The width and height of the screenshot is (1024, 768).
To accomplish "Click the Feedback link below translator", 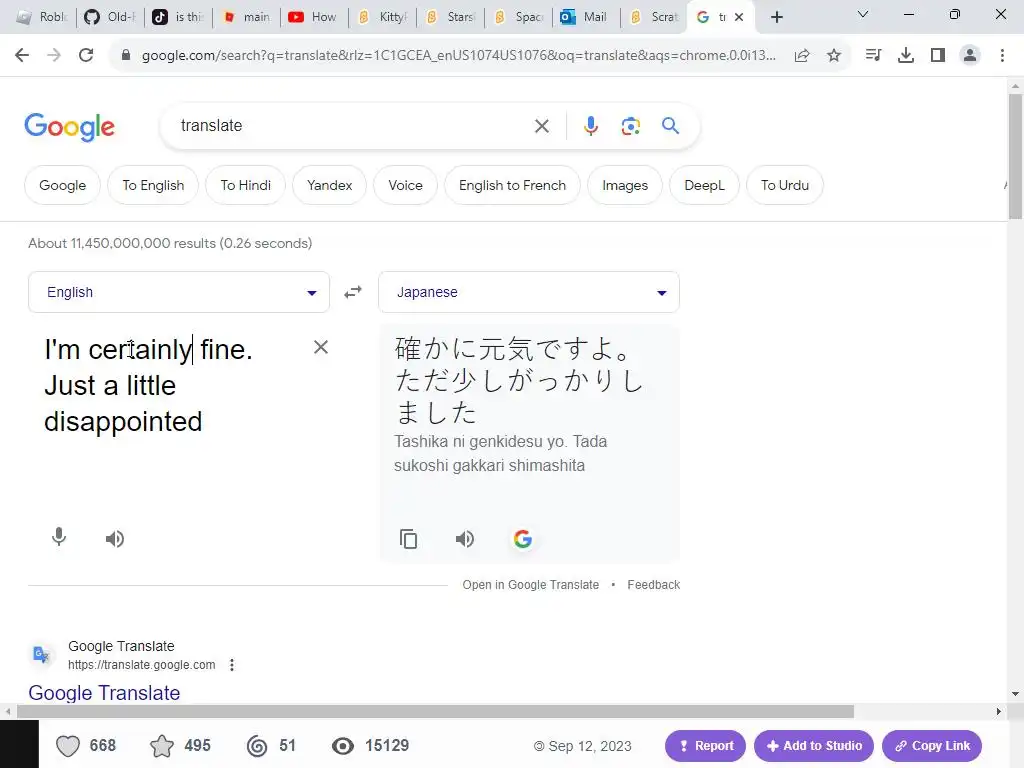I will (x=654, y=584).
